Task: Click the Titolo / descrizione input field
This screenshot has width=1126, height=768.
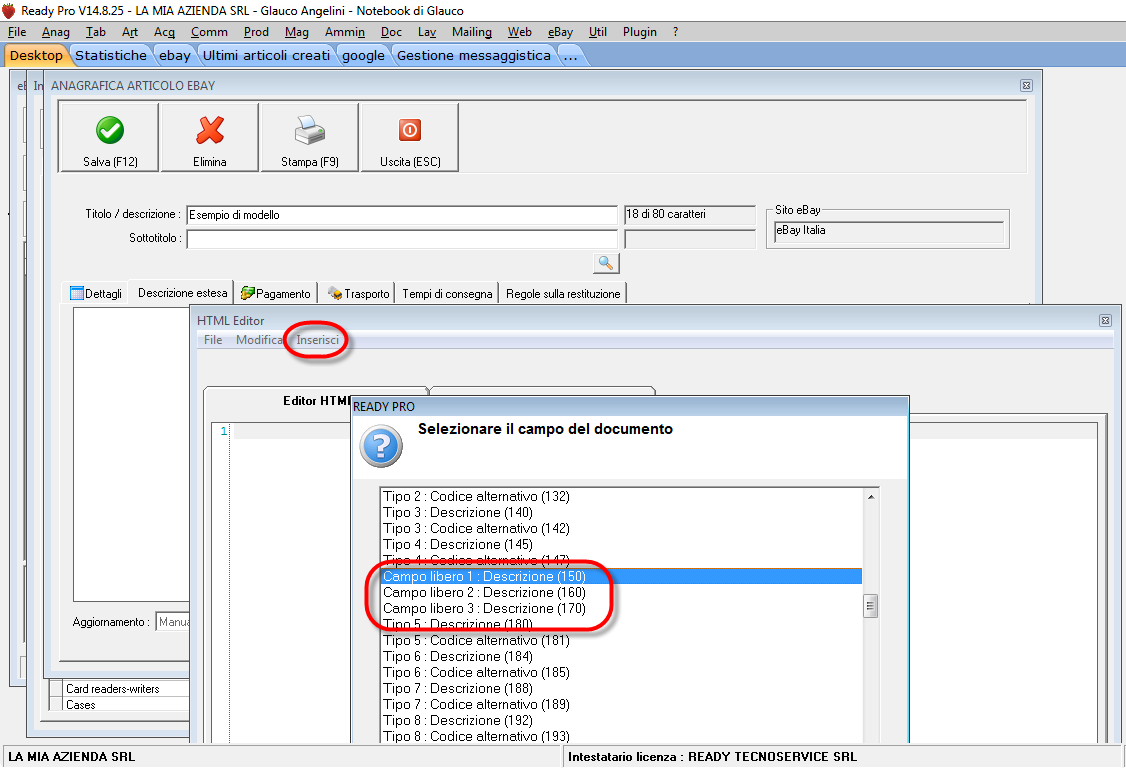Action: pos(401,215)
